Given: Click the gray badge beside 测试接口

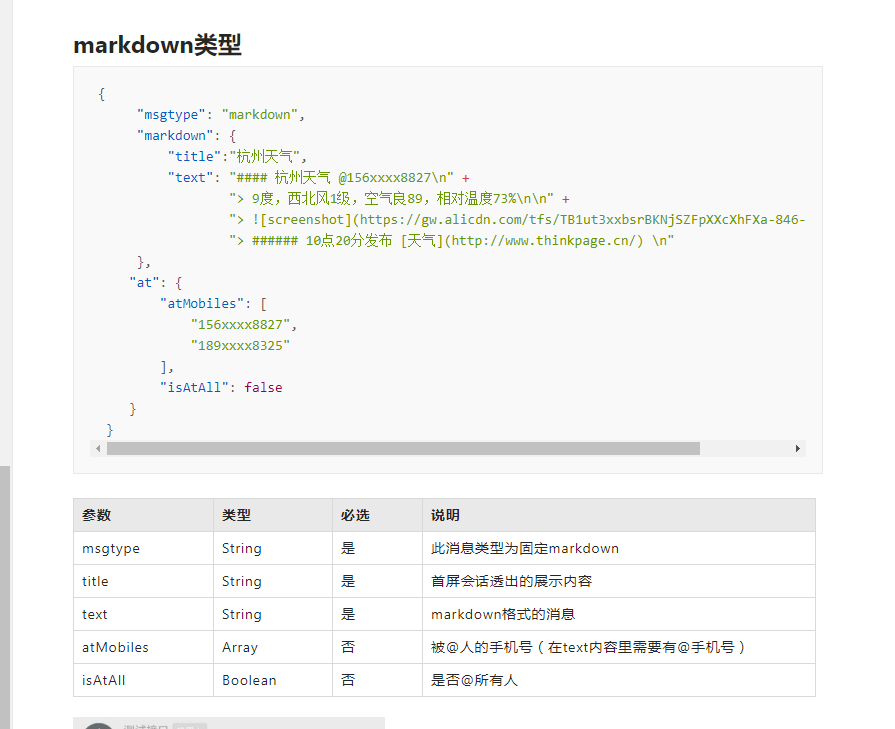Looking at the screenshot, I should click(190, 727).
